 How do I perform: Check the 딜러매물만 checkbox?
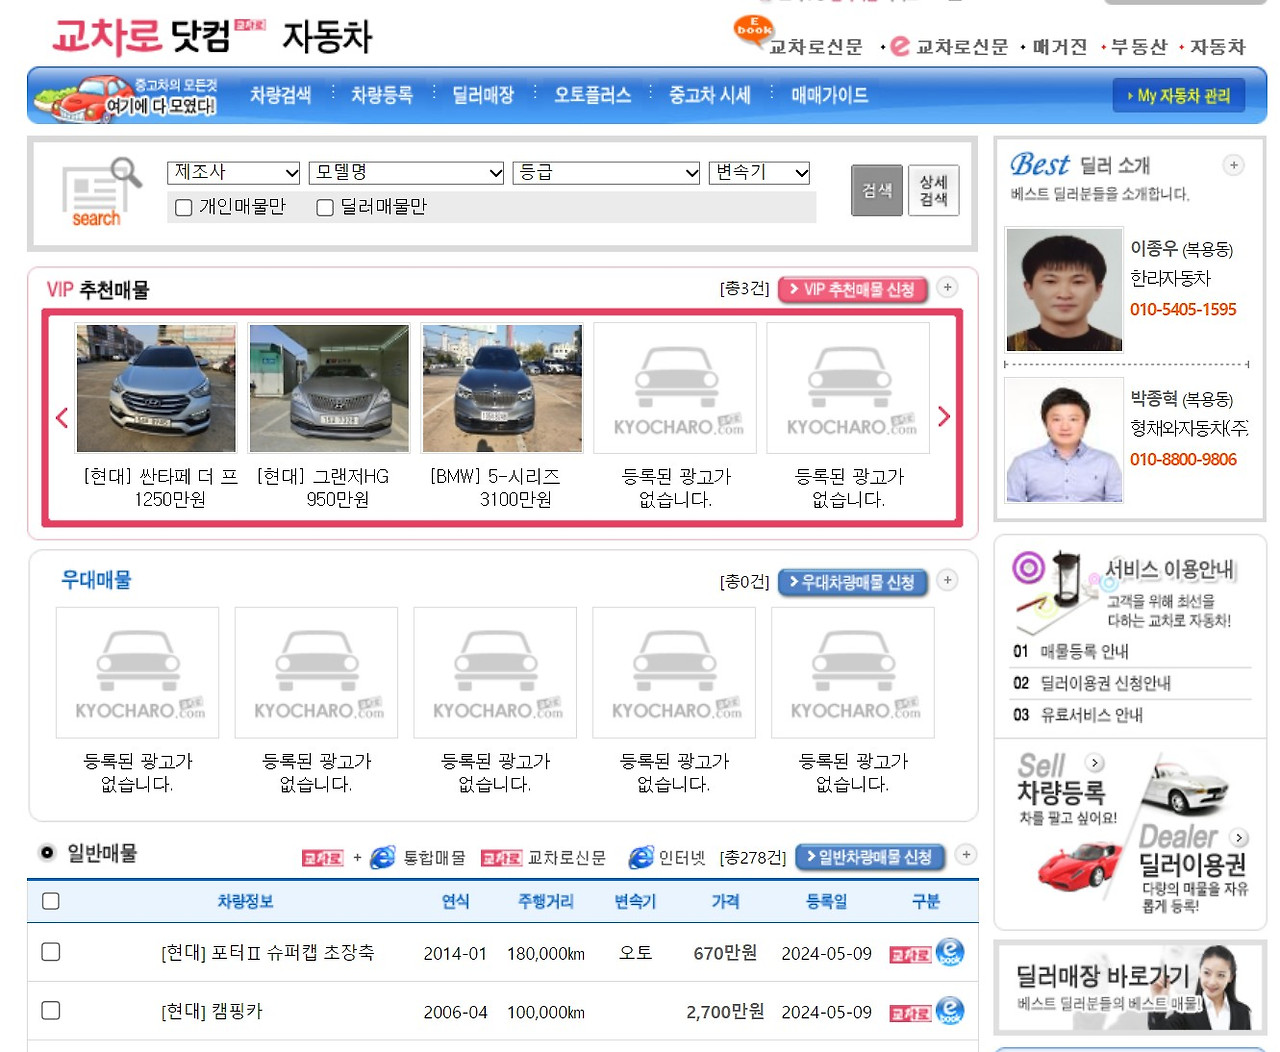[325, 208]
